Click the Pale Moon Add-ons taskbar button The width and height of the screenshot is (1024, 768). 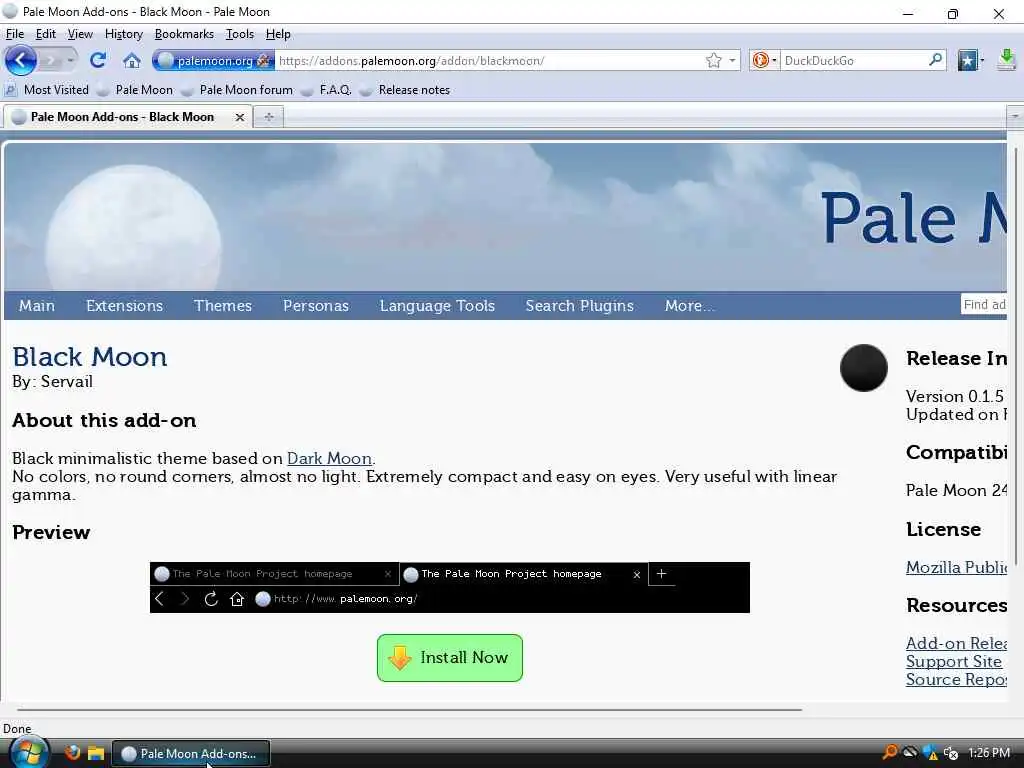[x=191, y=753]
